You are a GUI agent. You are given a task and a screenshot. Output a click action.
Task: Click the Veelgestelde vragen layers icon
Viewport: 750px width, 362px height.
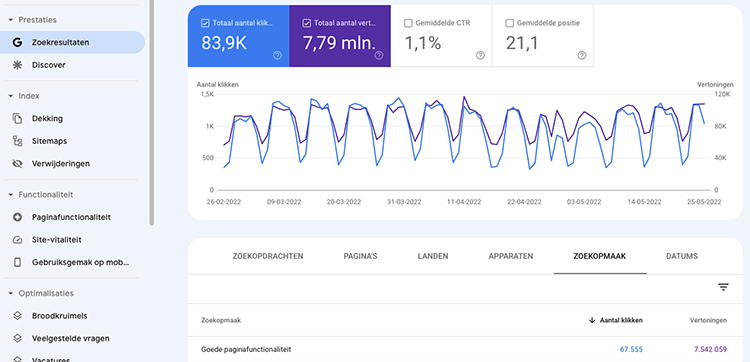pos(17,338)
